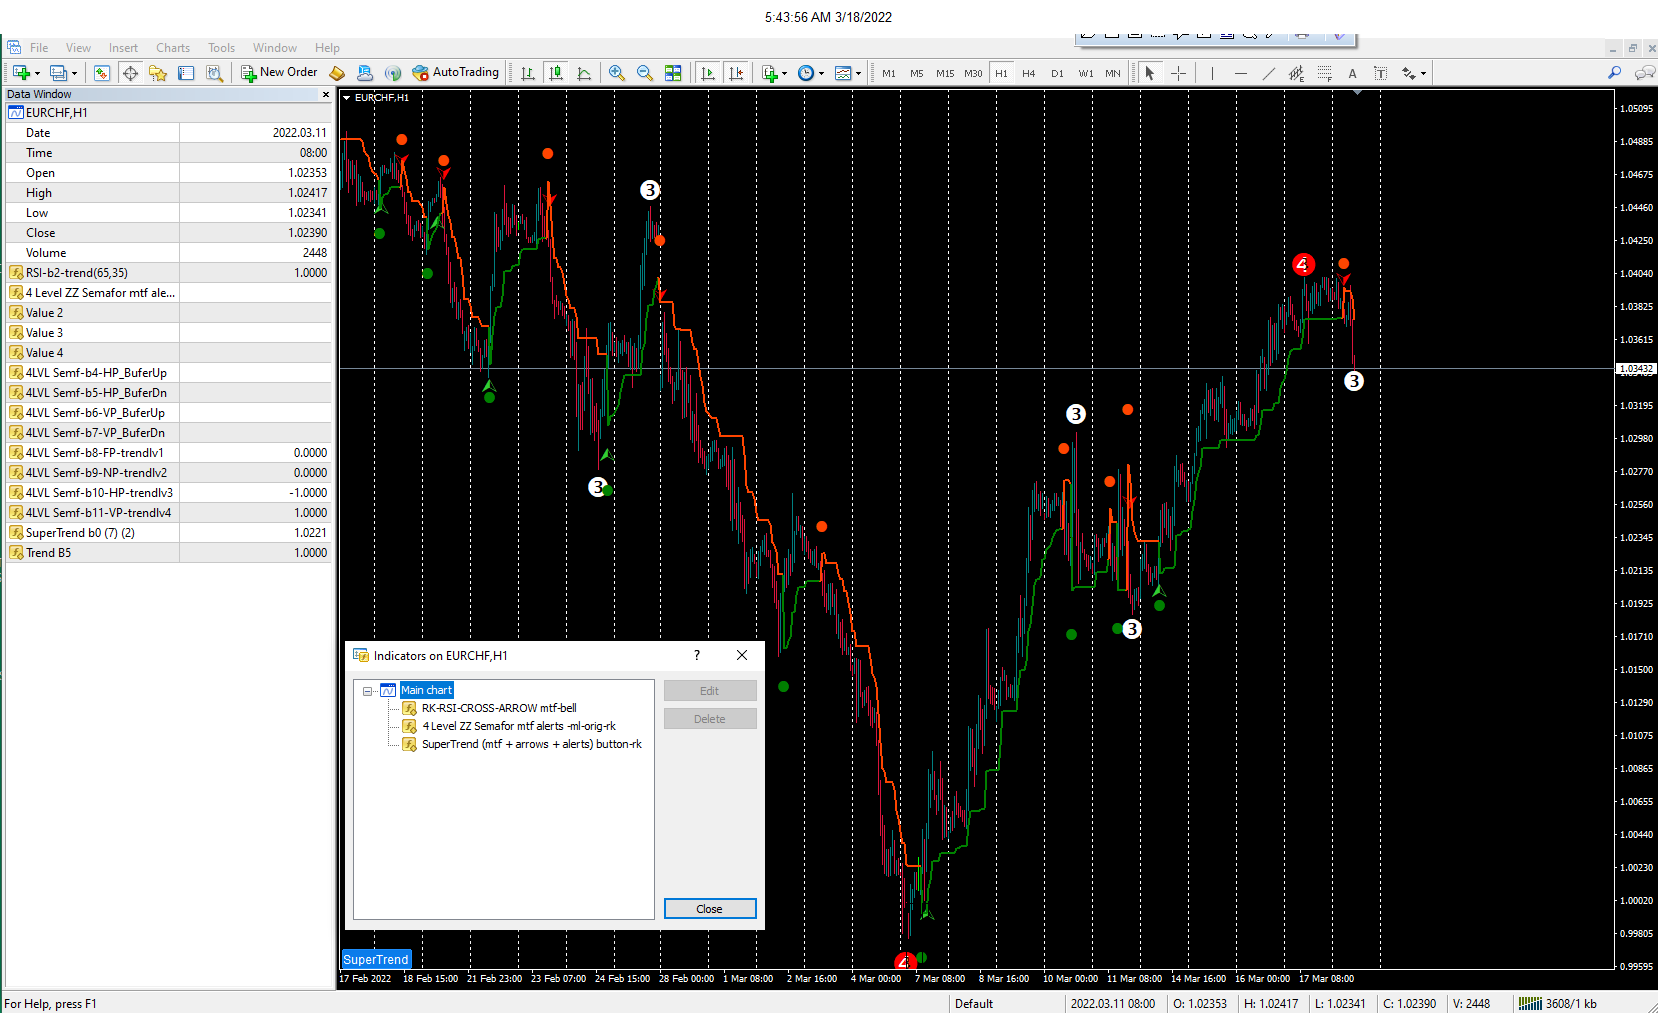Select the Fibonacci retracement tool
This screenshot has height=1013, width=1658.
tap(1324, 73)
